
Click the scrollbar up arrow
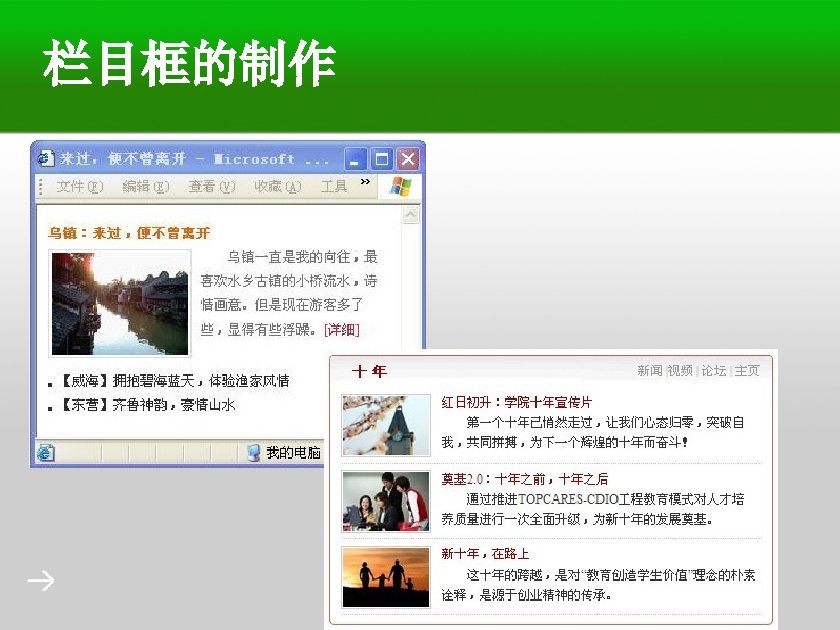411,215
